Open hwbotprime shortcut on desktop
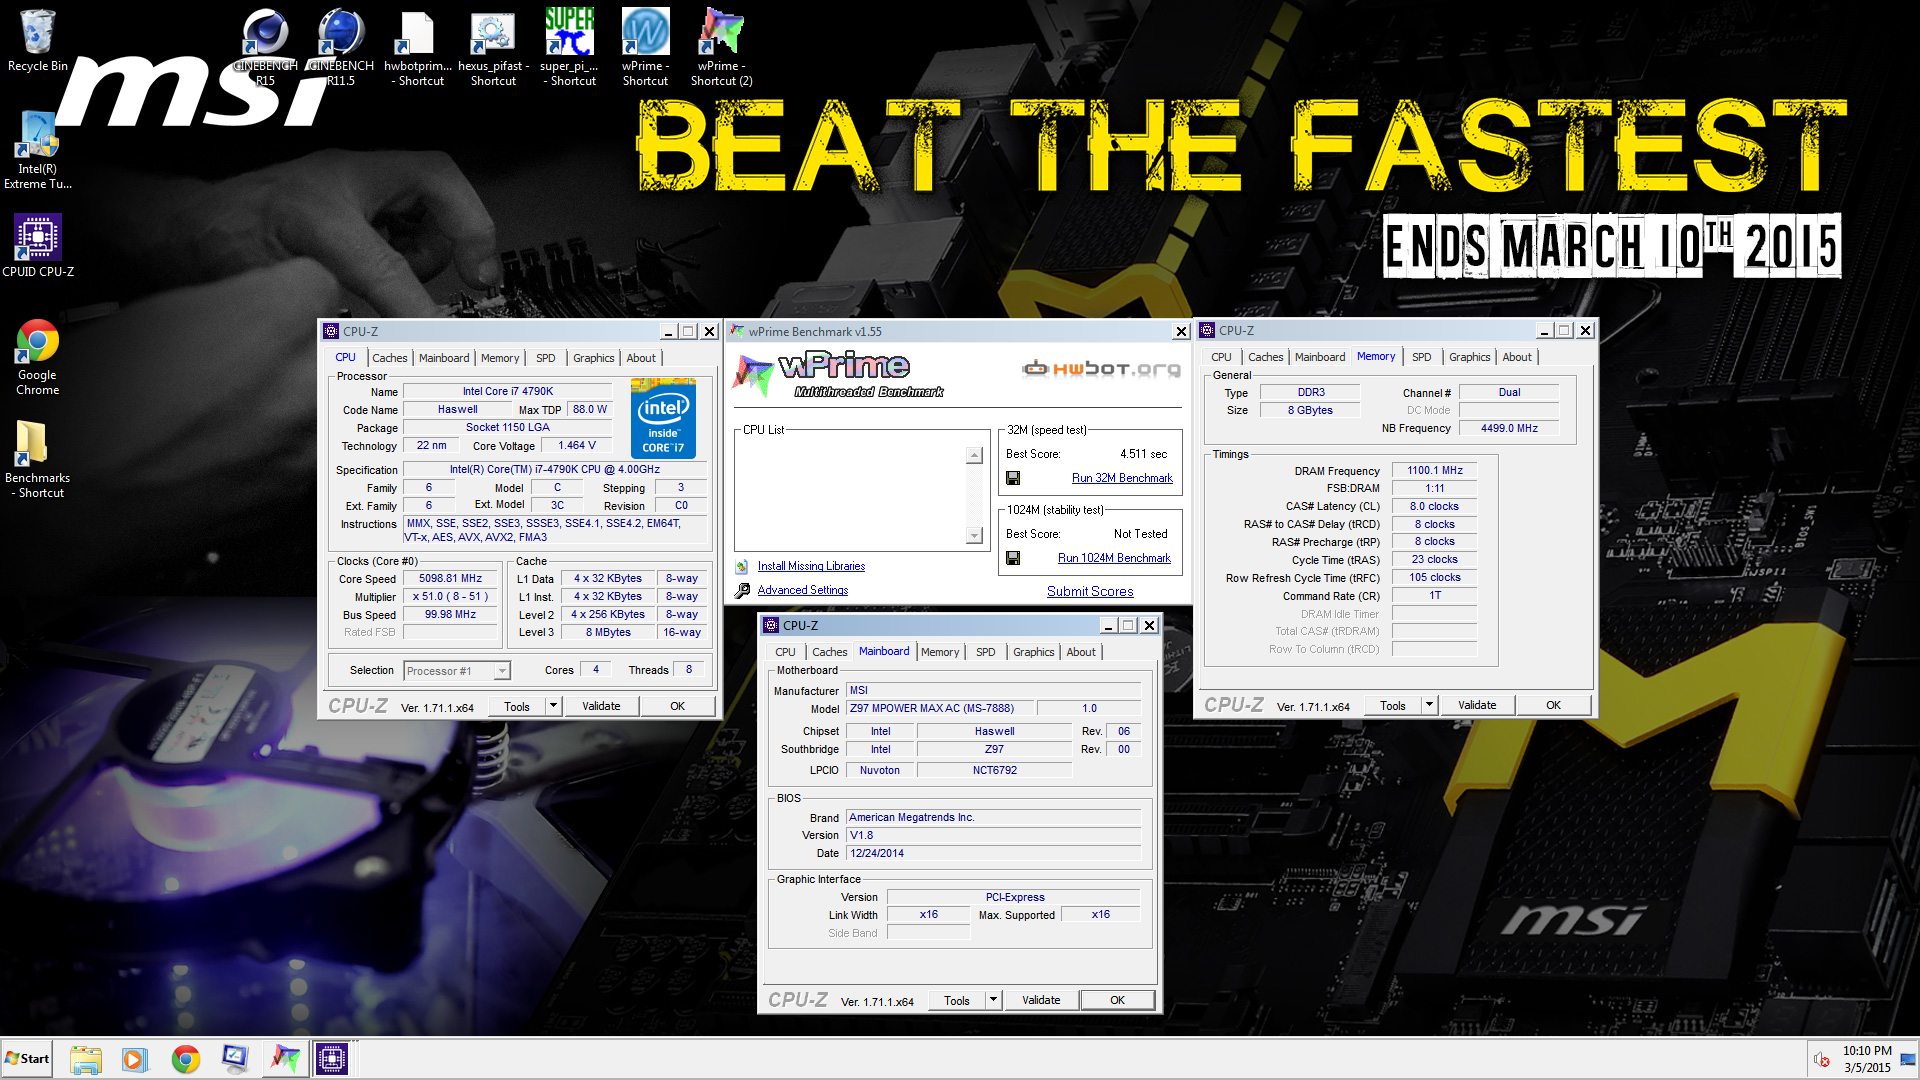The width and height of the screenshot is (1920, 1080). (418, 46)
